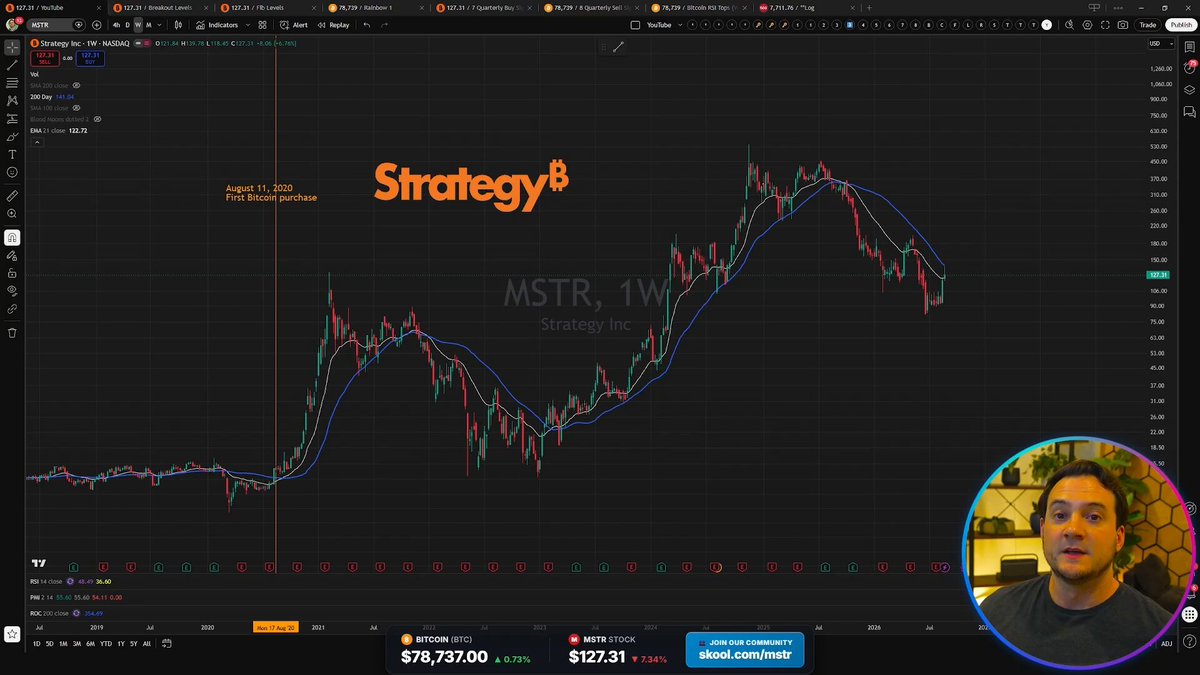Select the brush drawing tool
Screen dimensions: 1200x675
12,136
